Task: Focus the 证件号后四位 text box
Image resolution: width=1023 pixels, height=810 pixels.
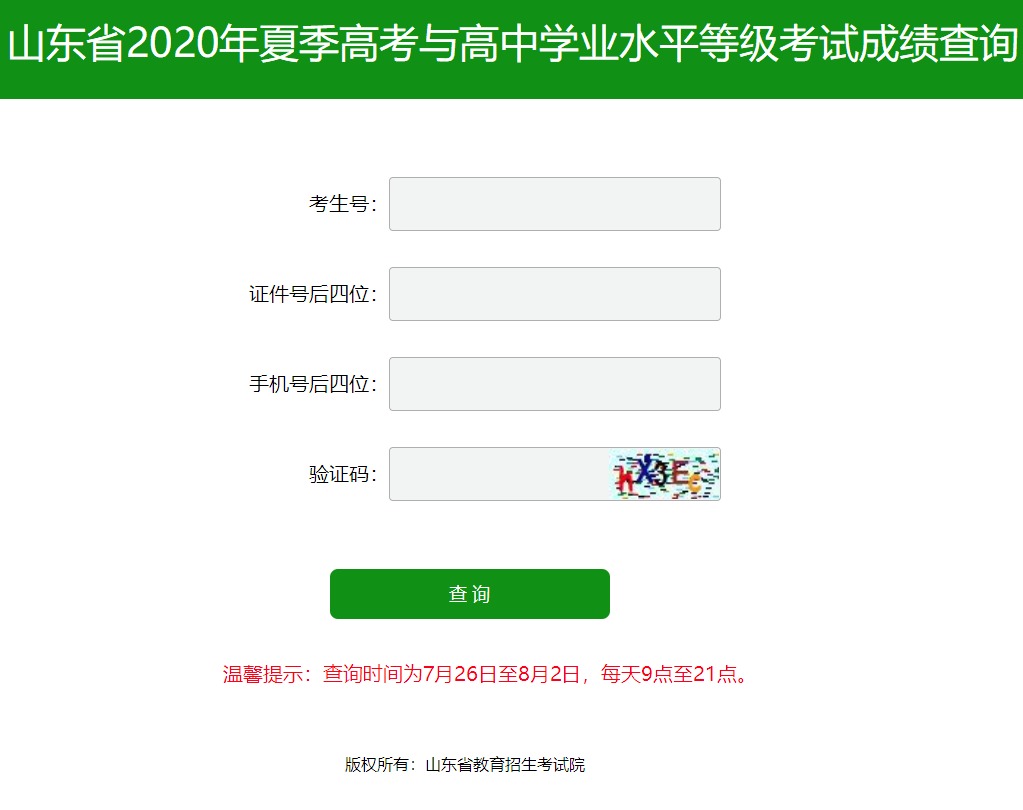Action: coord(554,294)
